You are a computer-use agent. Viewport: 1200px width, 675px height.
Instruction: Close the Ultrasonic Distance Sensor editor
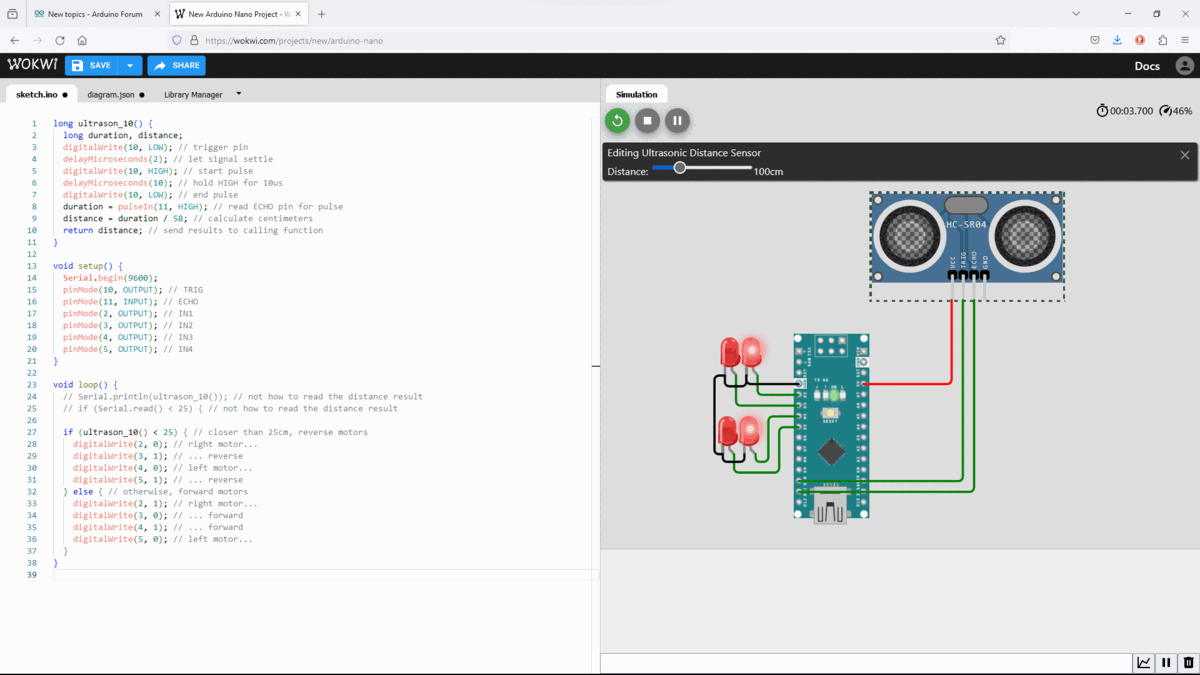[1184, 155]
